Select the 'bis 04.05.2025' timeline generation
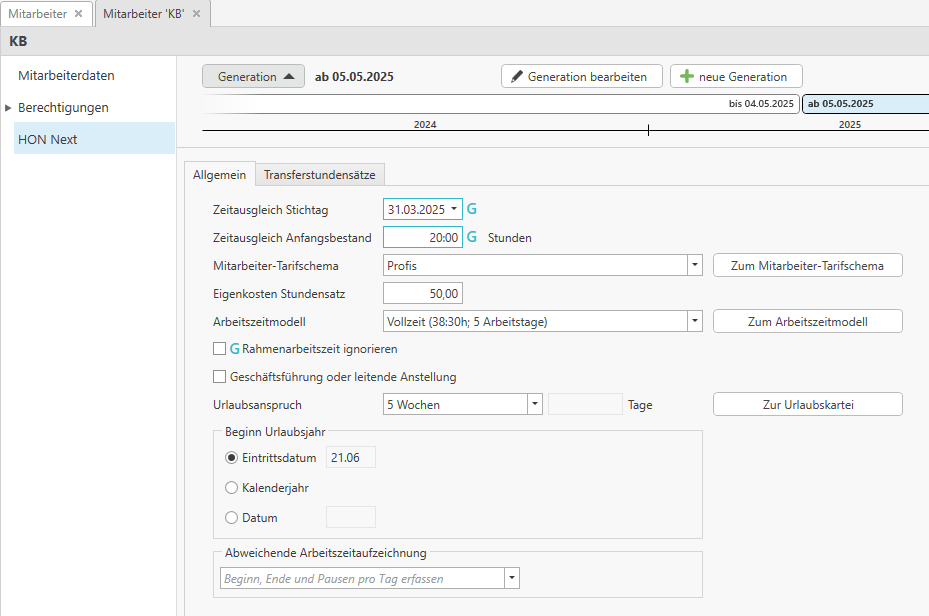Screen dimensions: 929x616 [x=500, y=104]
